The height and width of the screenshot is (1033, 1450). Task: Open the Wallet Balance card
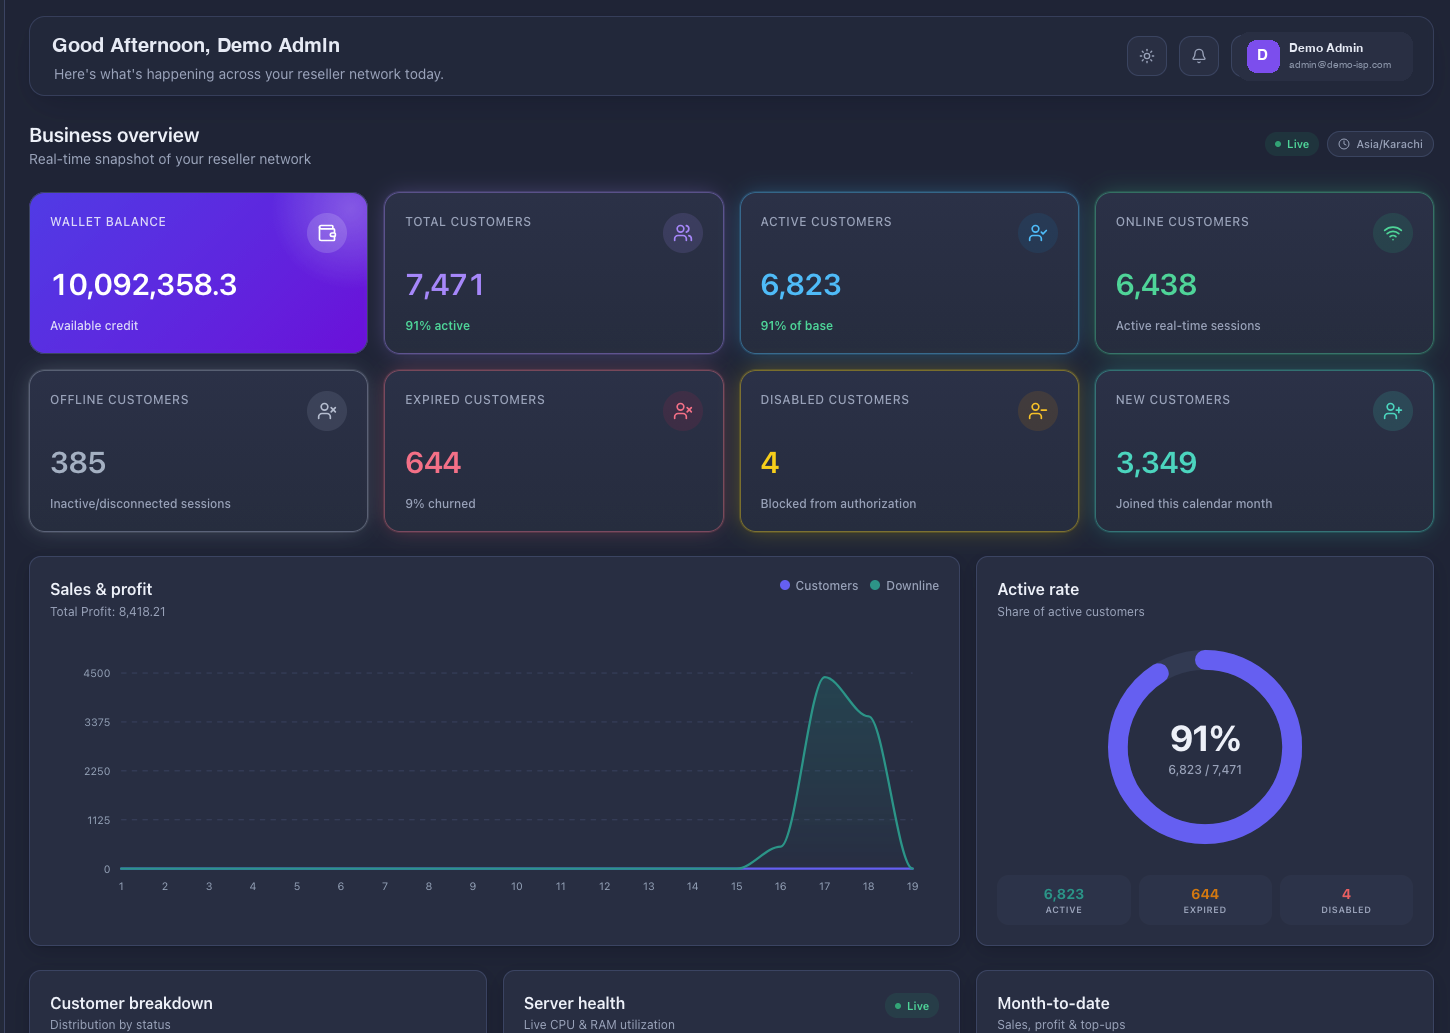click(198, 273)
